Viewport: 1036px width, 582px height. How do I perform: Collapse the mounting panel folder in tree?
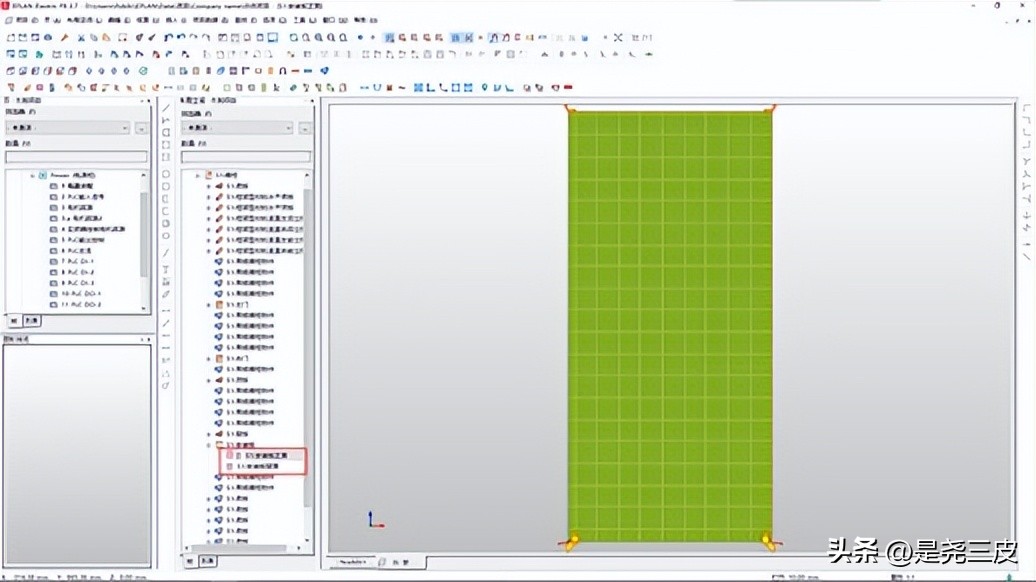coord(208,445)
